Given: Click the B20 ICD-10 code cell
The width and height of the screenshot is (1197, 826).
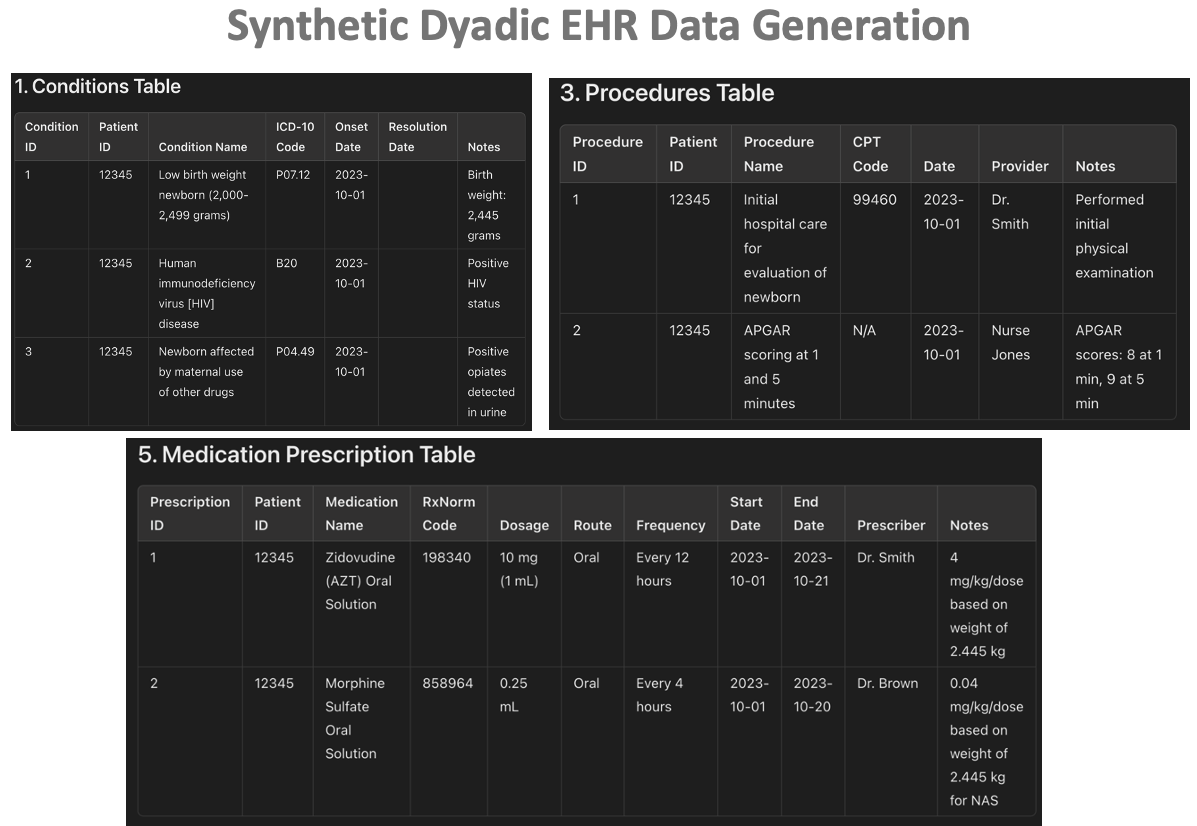Looking at the screenshot, I should click(286, 264).
